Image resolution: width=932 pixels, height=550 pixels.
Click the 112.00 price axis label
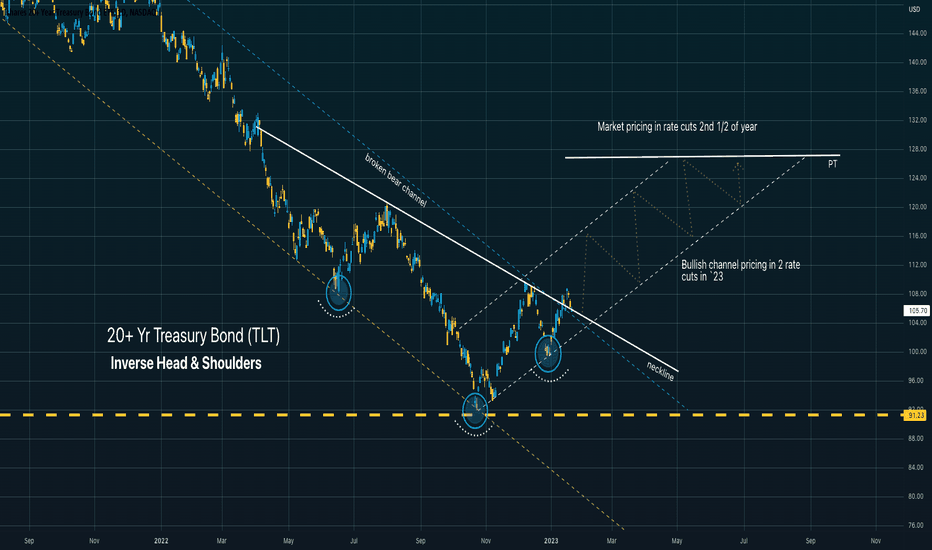[917, 265]
